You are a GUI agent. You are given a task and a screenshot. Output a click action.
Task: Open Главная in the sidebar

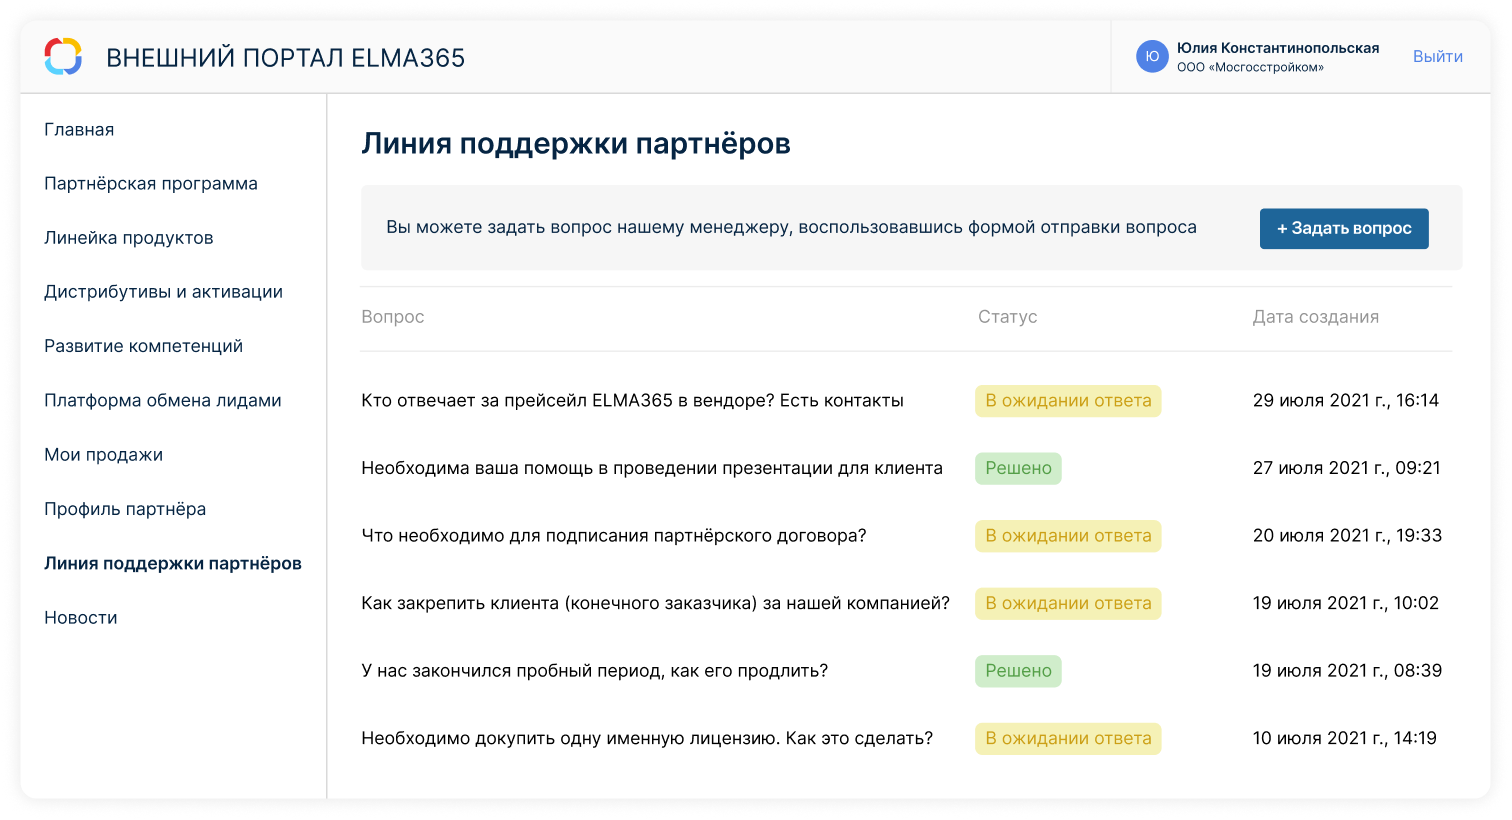point(79,130)
